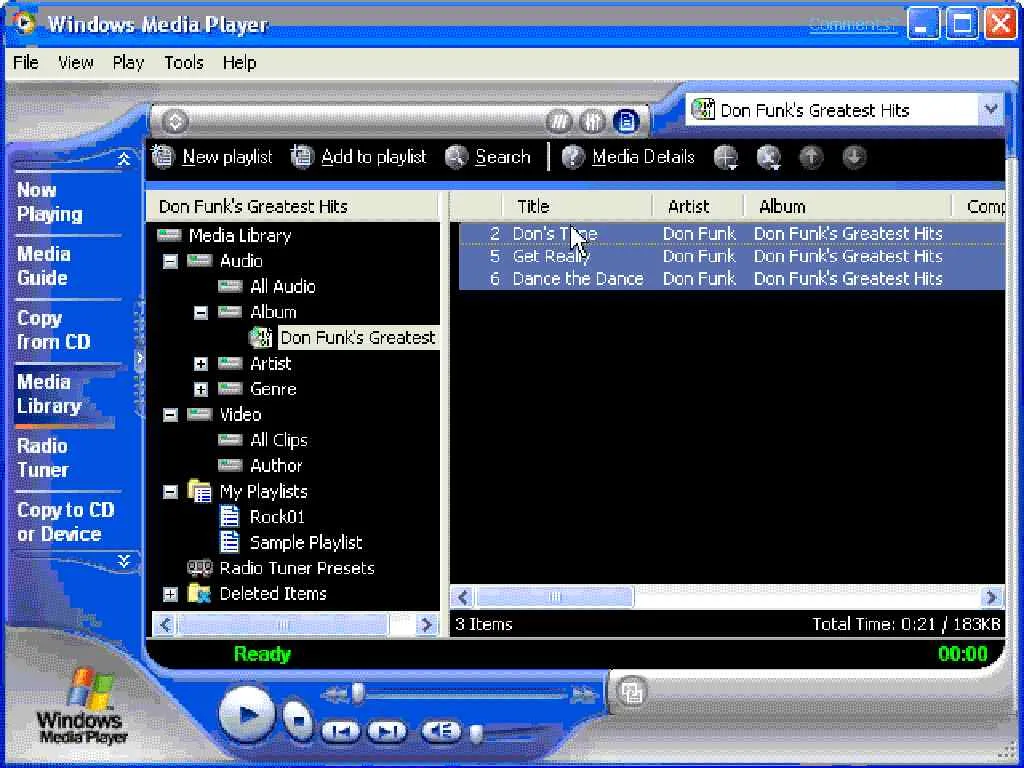This screenshot has height=768, width=1024.
Task: Click taskbar scroll up chevron
Action: pos(123,159)
